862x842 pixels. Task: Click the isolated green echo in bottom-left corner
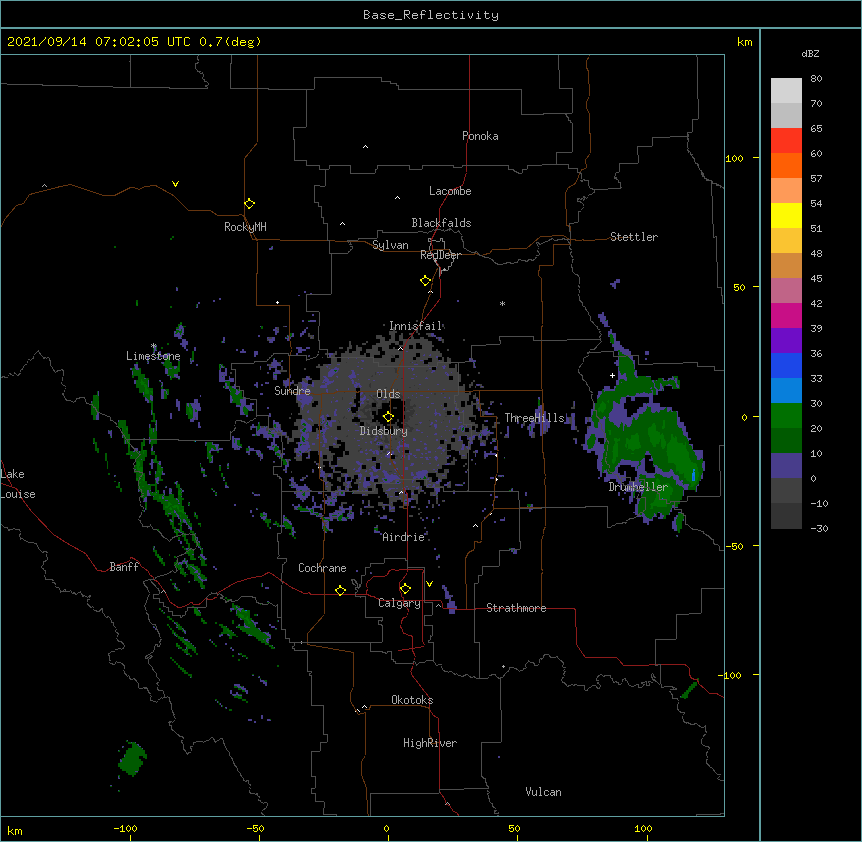click(x=132, y=758)
